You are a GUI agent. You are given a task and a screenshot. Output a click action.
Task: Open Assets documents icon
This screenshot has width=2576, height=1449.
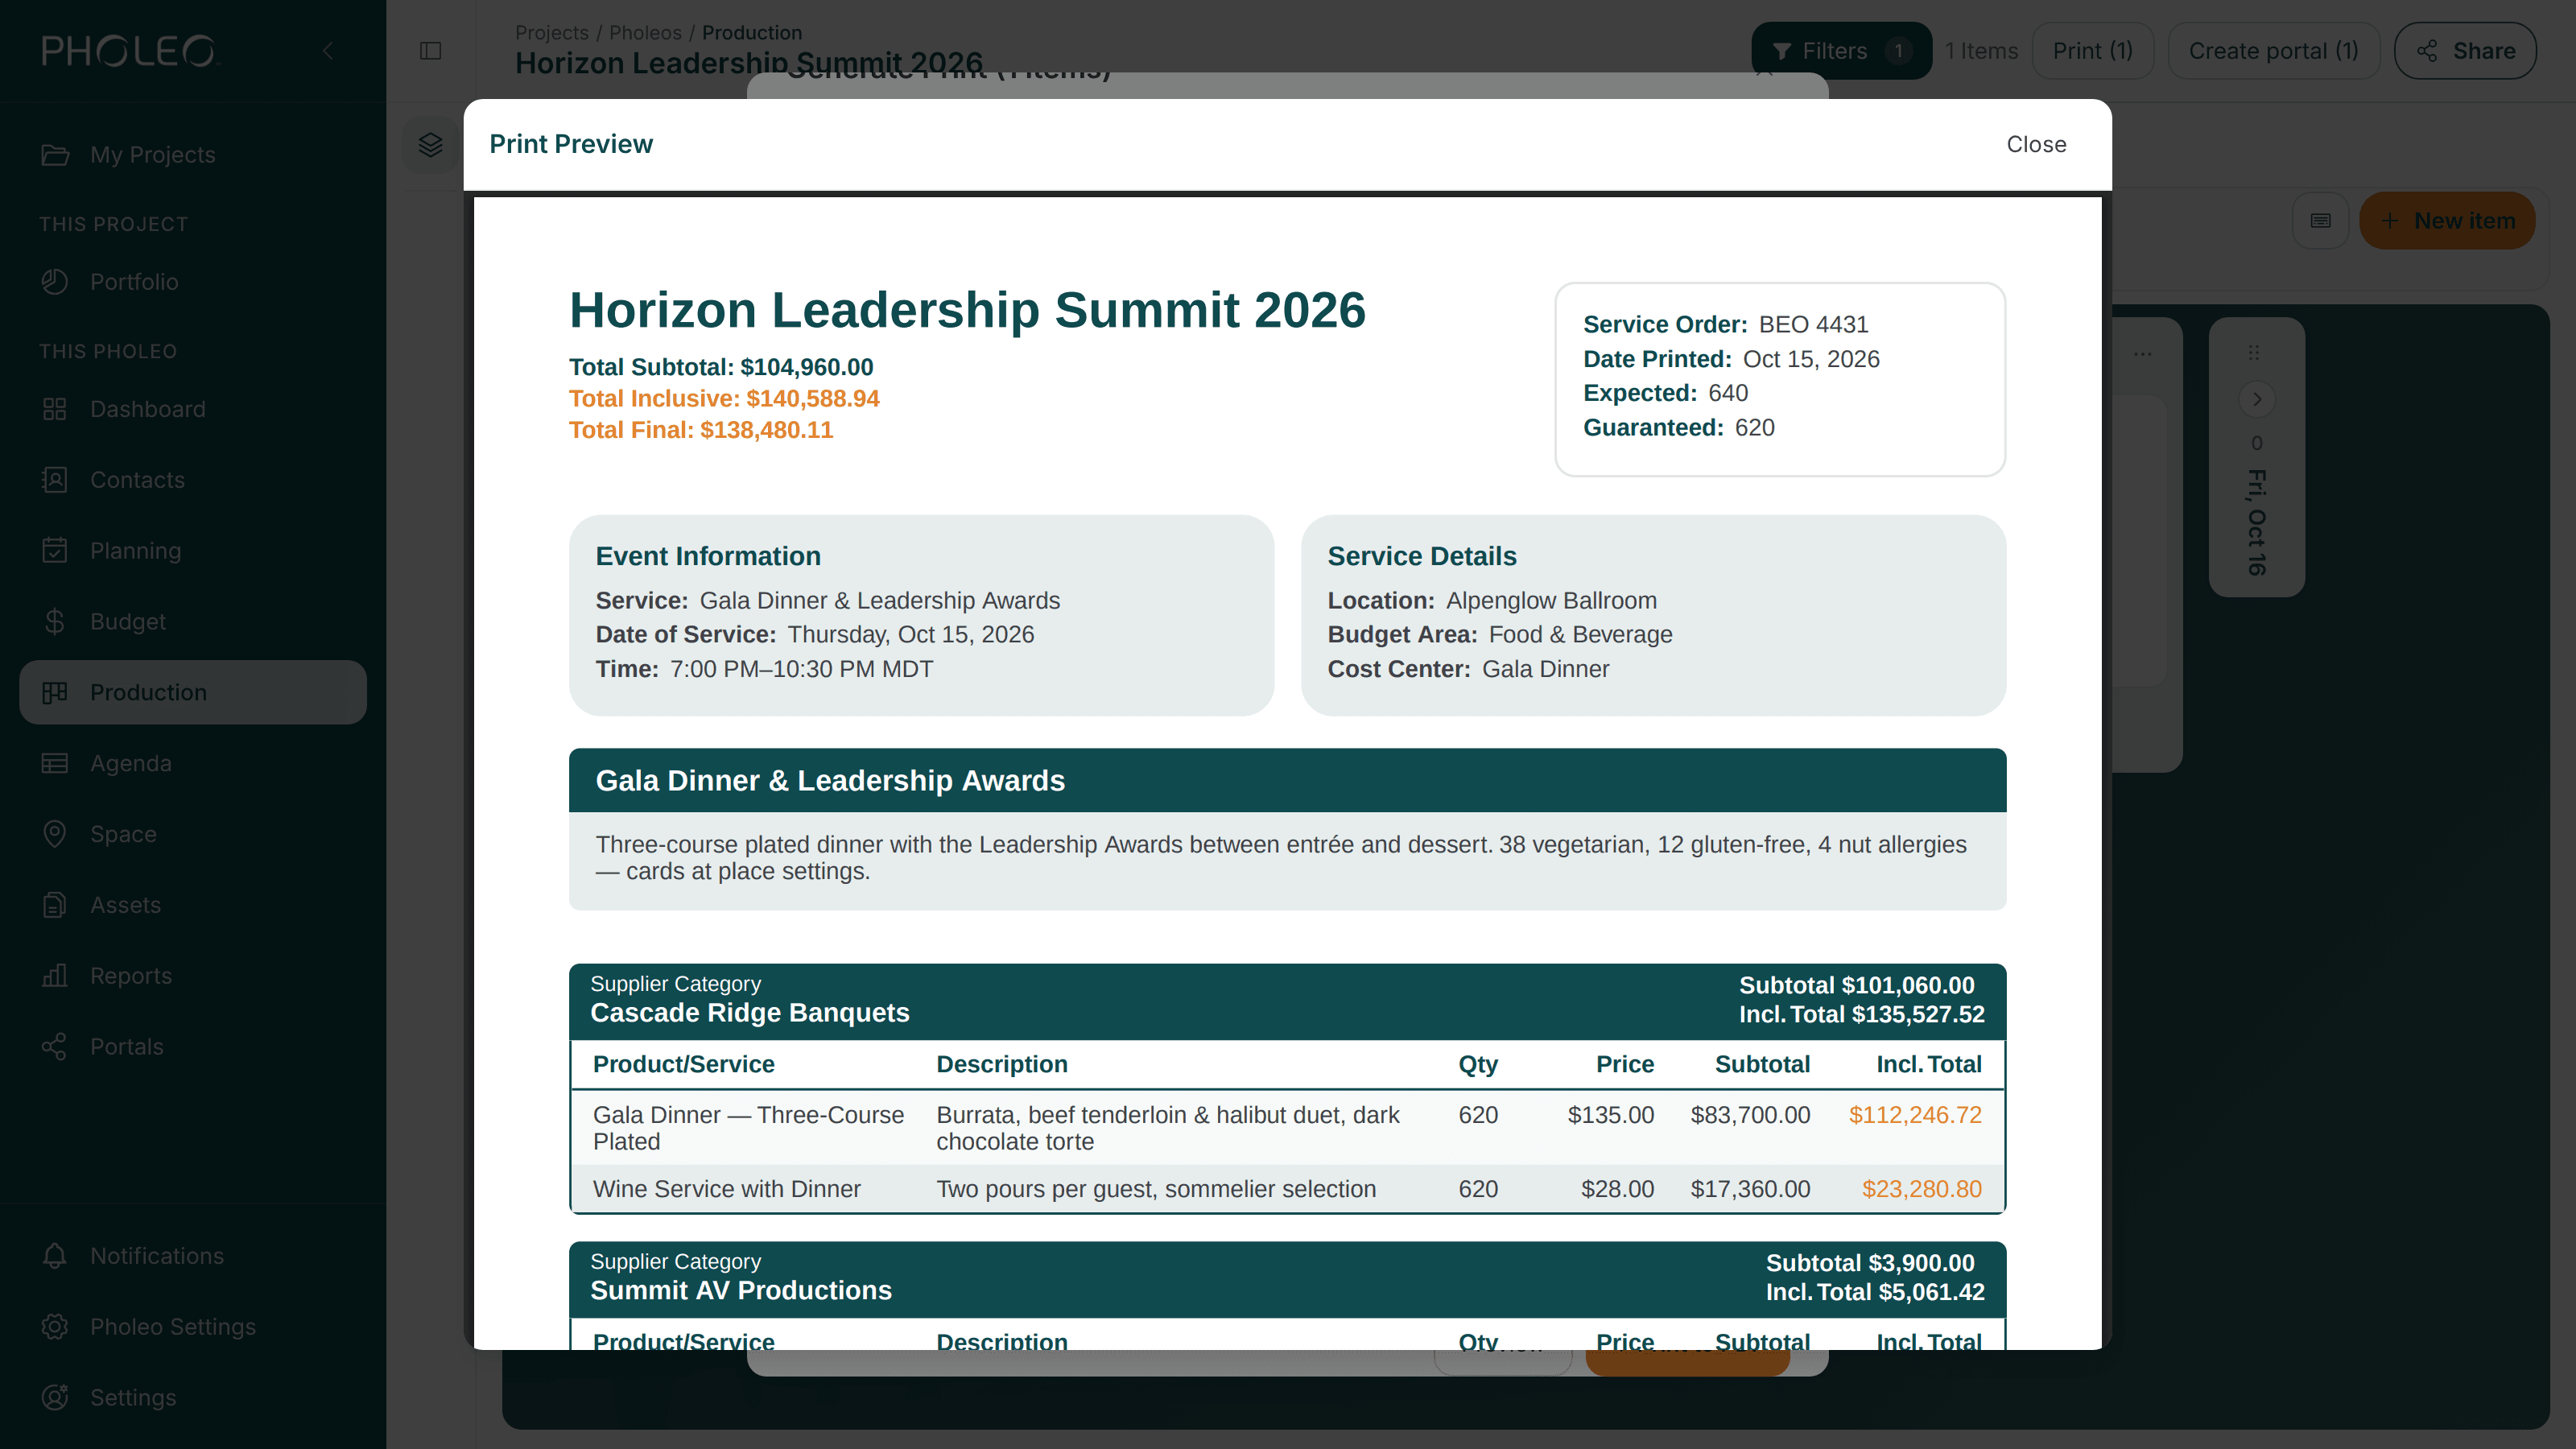point(55,905)
